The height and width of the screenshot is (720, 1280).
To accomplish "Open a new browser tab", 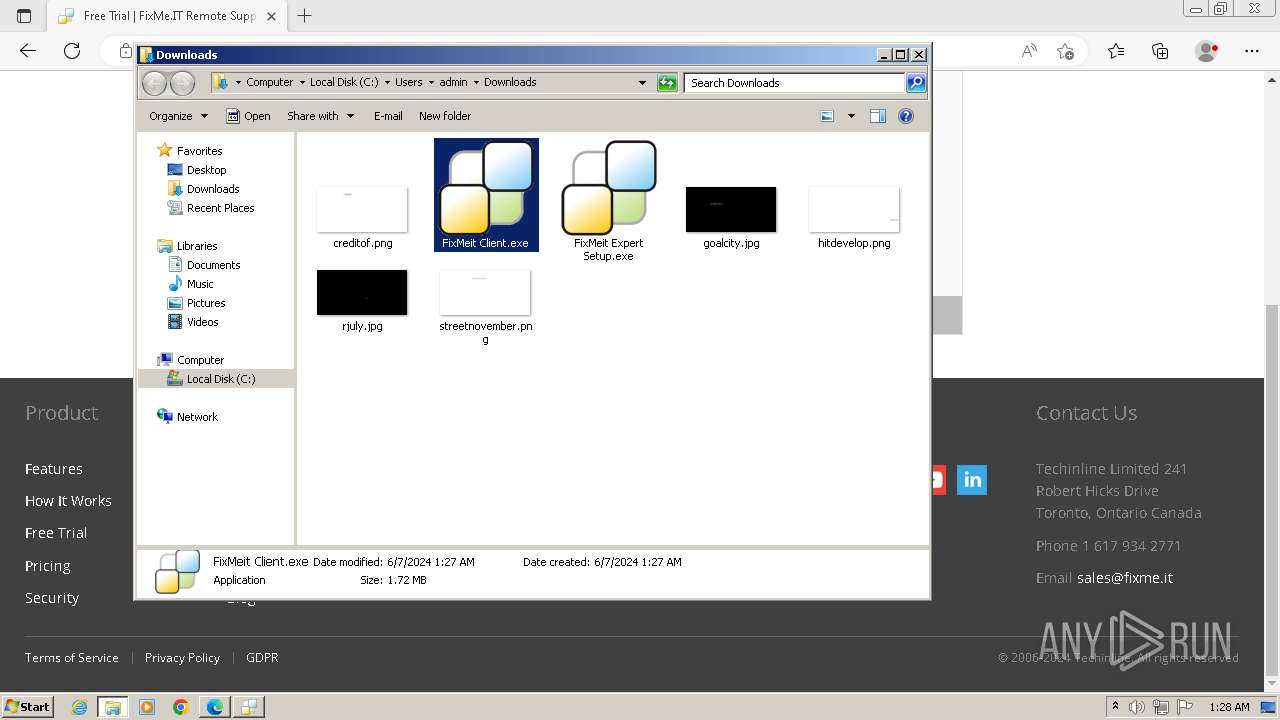I will tap(305, 16).
